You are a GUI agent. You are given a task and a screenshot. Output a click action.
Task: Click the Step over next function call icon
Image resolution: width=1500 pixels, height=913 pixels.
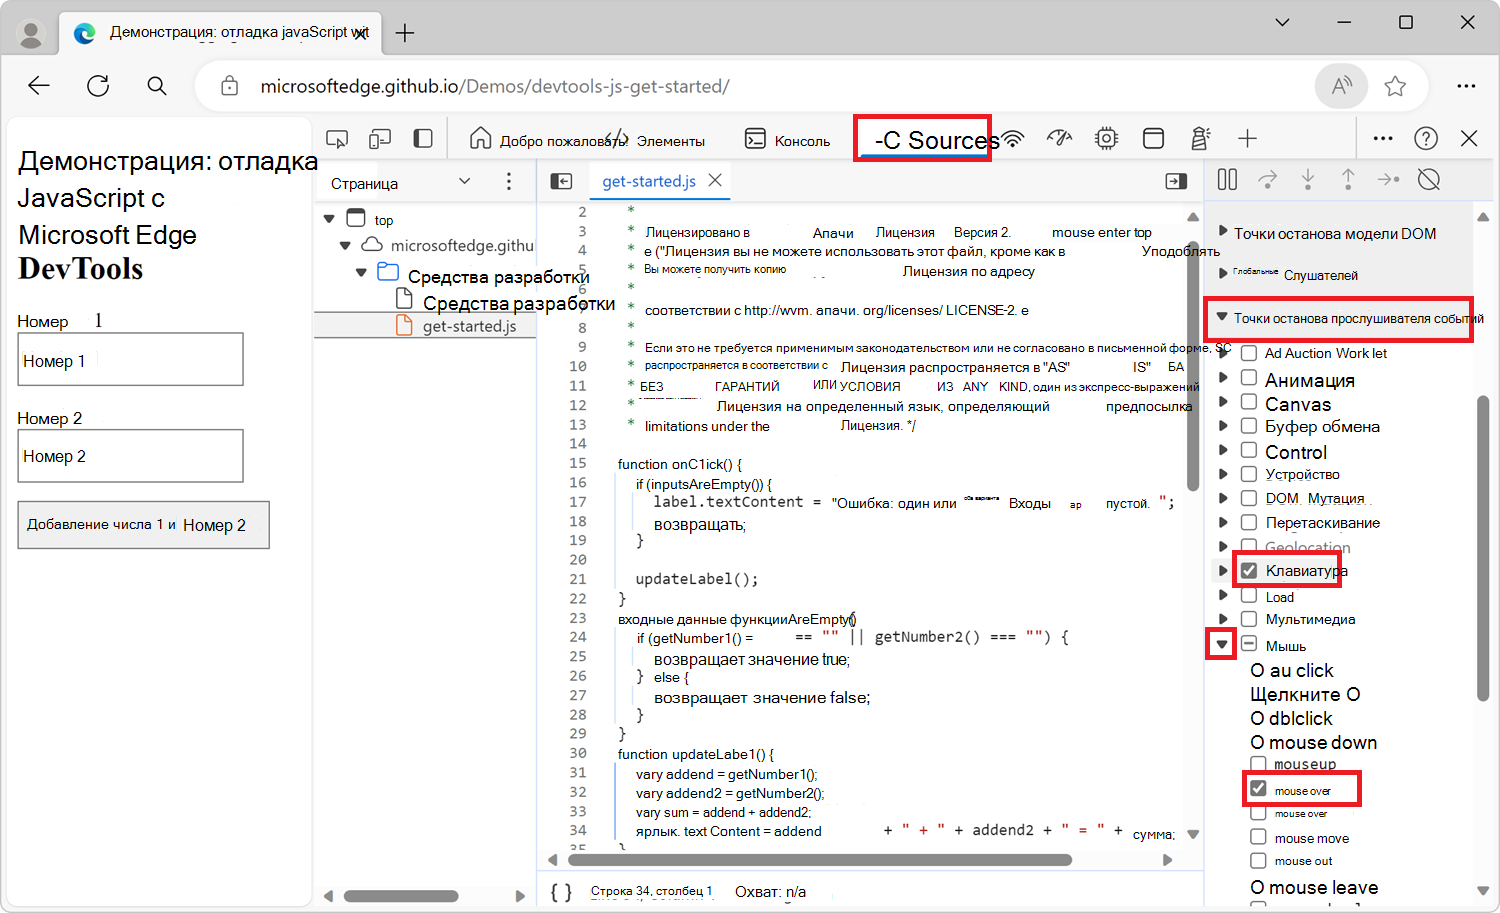[x=1268, y=179]
